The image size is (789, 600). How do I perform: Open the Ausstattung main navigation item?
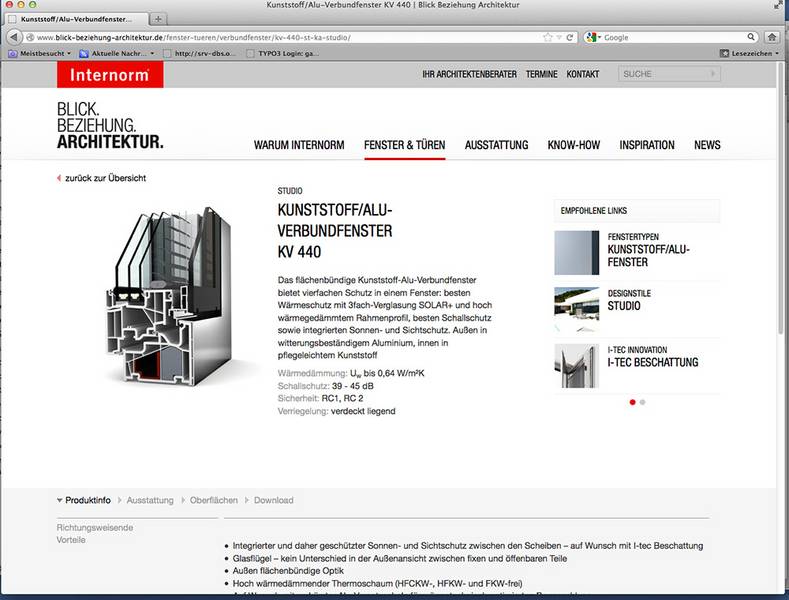point(497,145)
